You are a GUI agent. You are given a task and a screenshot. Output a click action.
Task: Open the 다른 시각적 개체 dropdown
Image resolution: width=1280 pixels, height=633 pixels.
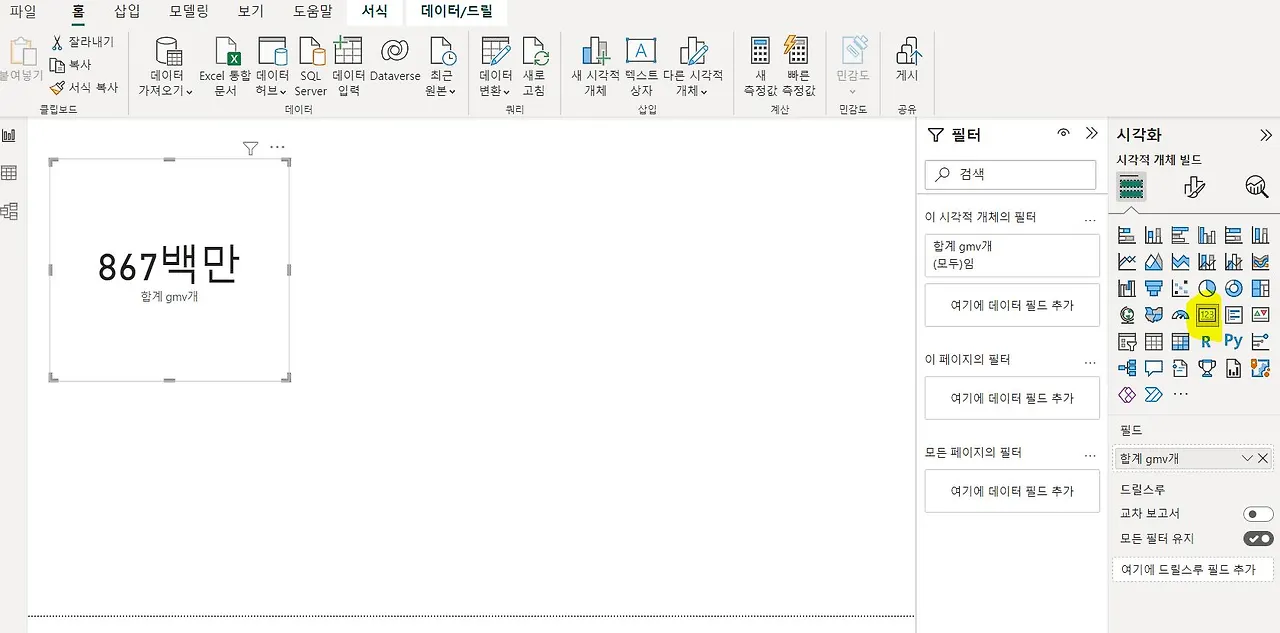pos(693,67)
